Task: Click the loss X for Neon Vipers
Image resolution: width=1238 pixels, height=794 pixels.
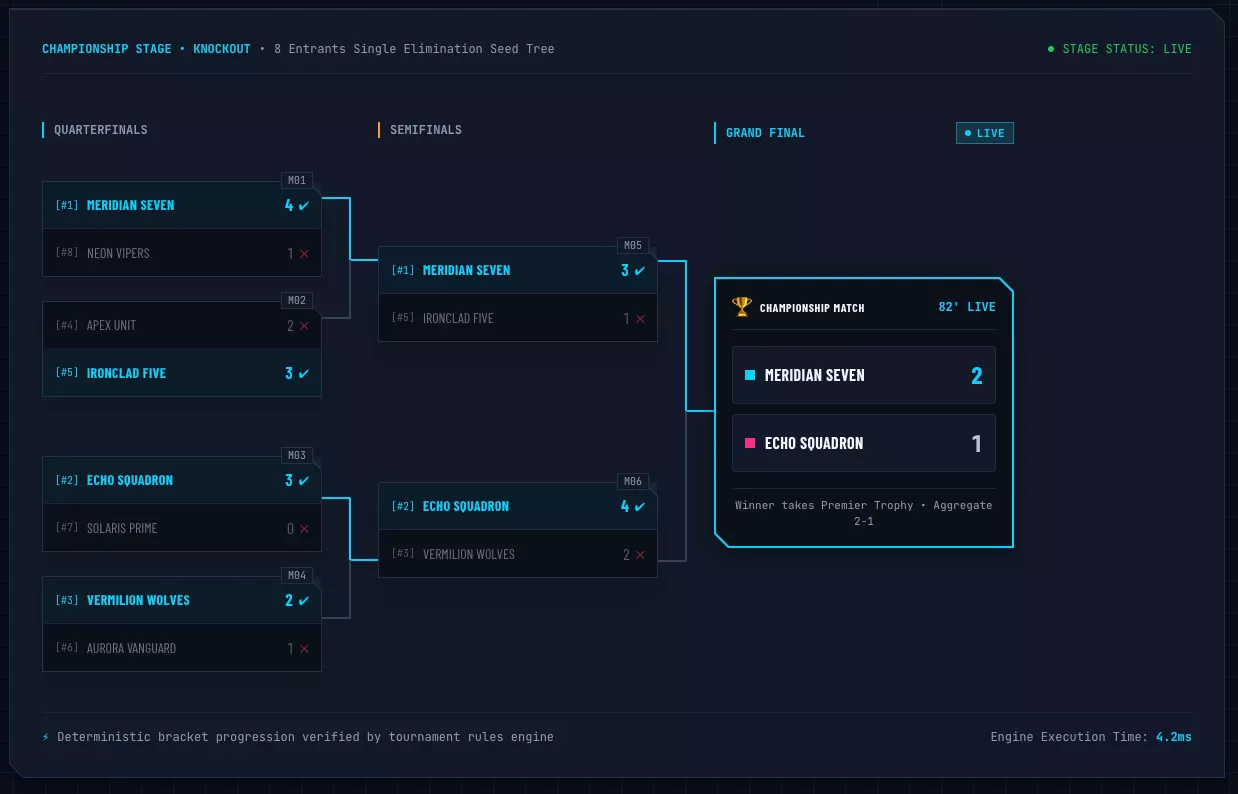Action: click(x=304, y=253)
